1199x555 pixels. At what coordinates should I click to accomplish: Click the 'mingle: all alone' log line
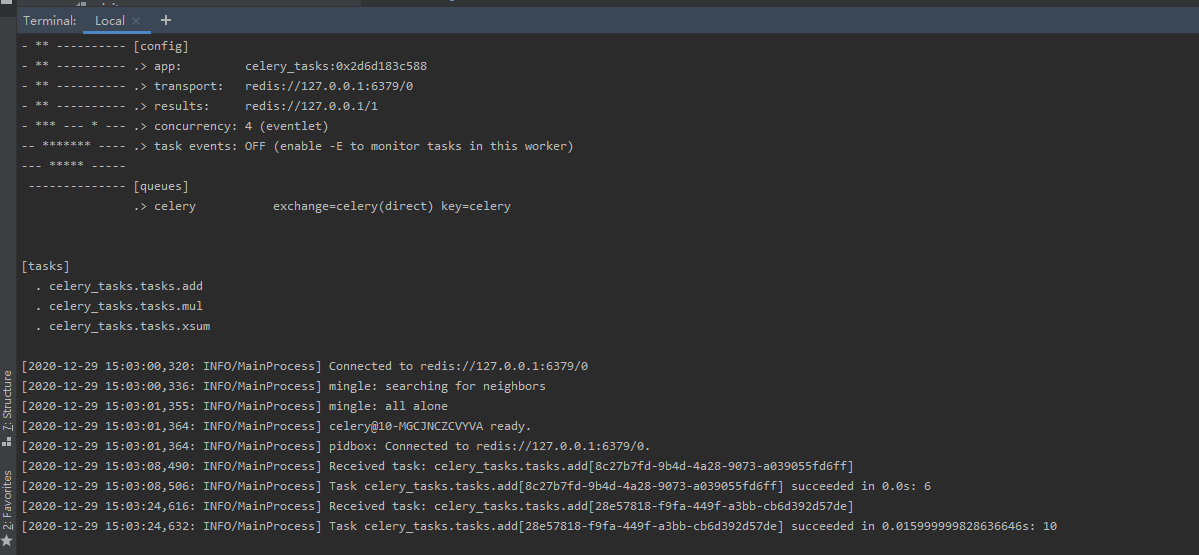(235, 406)
